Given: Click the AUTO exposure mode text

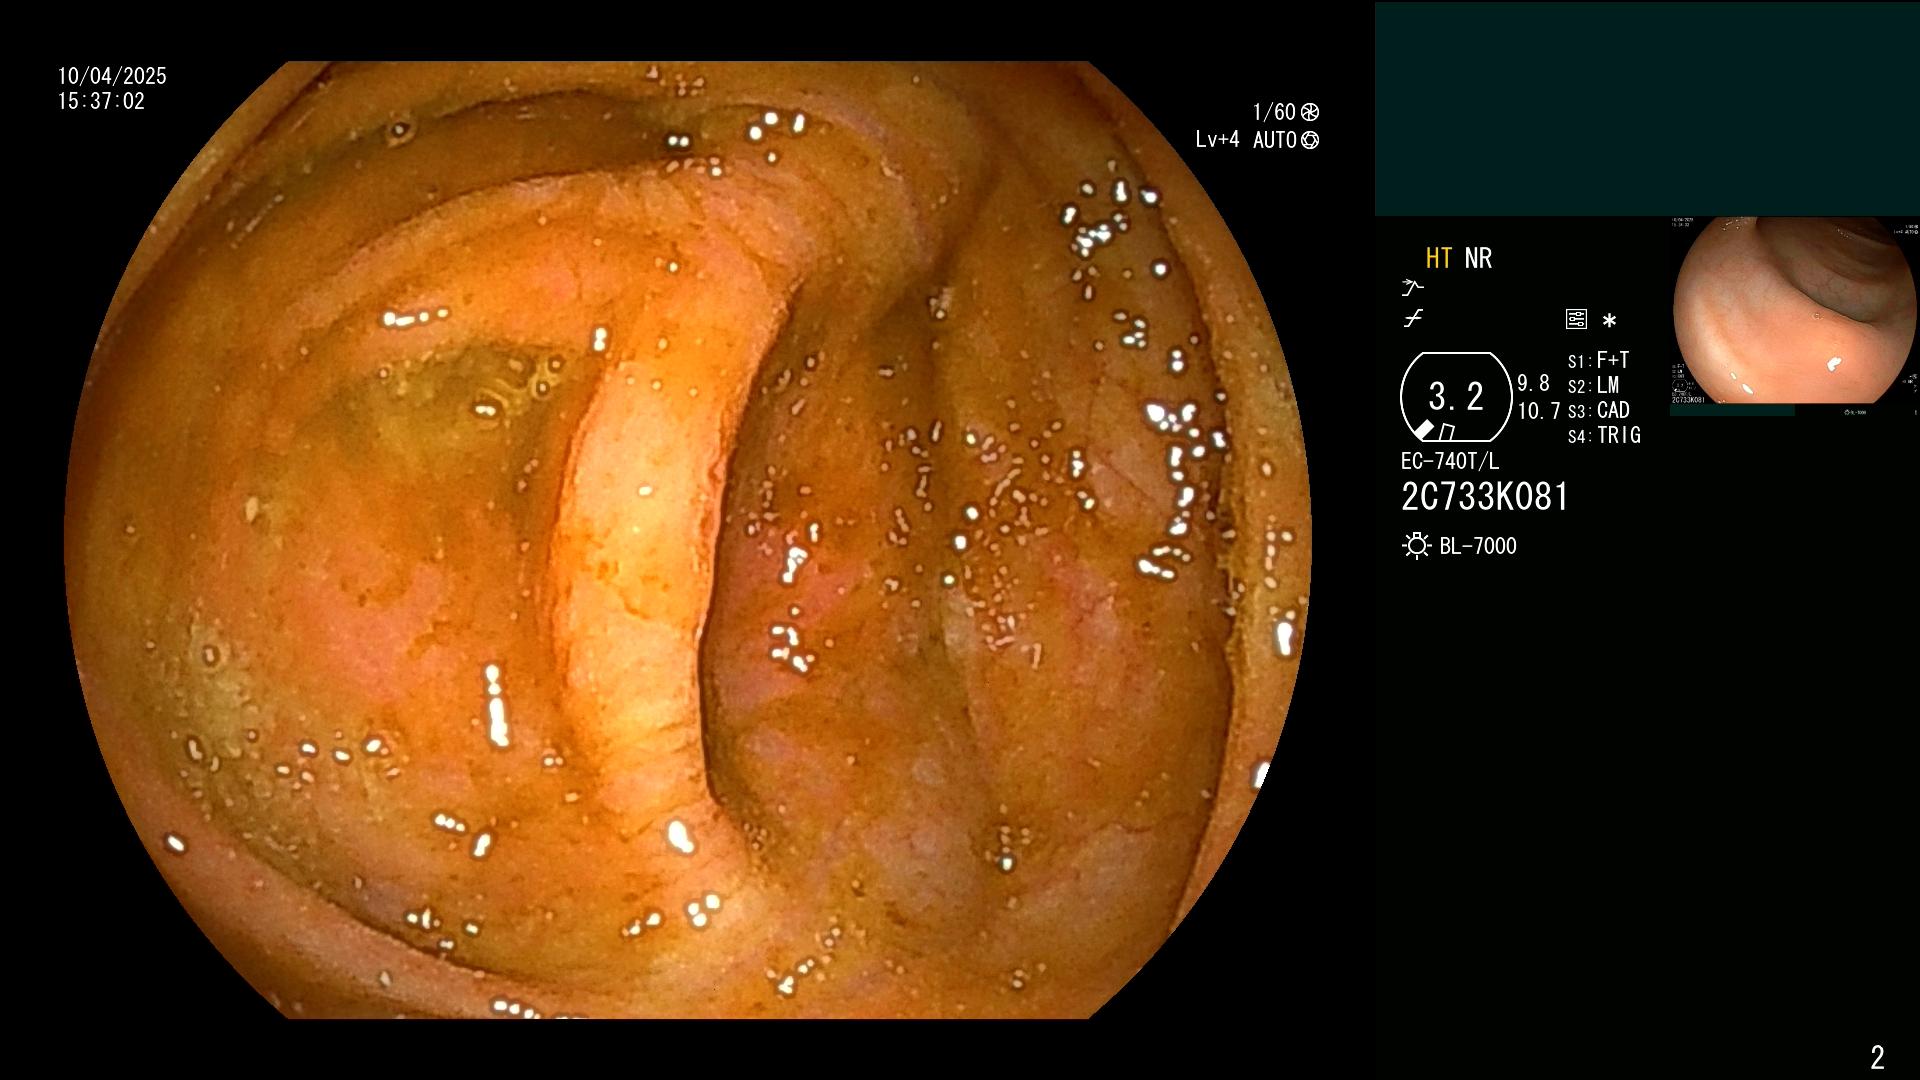Looking at the screenshot, I should (1275, 140).
